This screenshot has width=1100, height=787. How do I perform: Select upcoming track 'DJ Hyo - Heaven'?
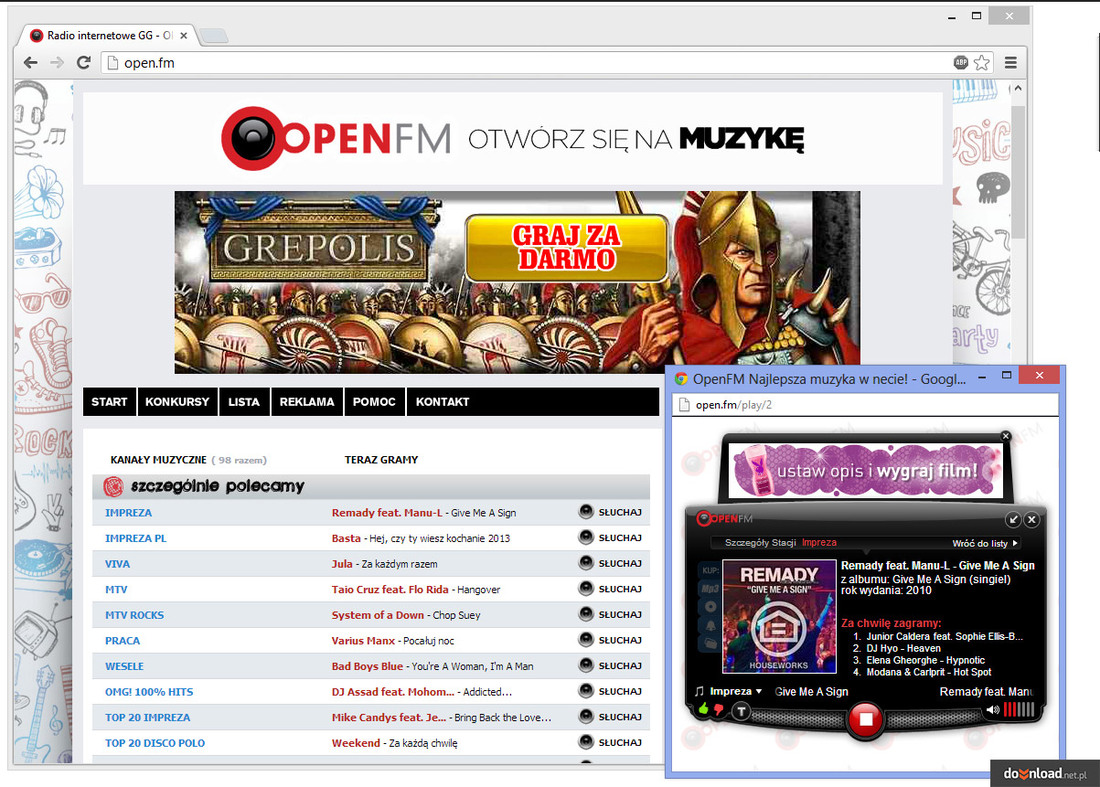tap(903, 649)
